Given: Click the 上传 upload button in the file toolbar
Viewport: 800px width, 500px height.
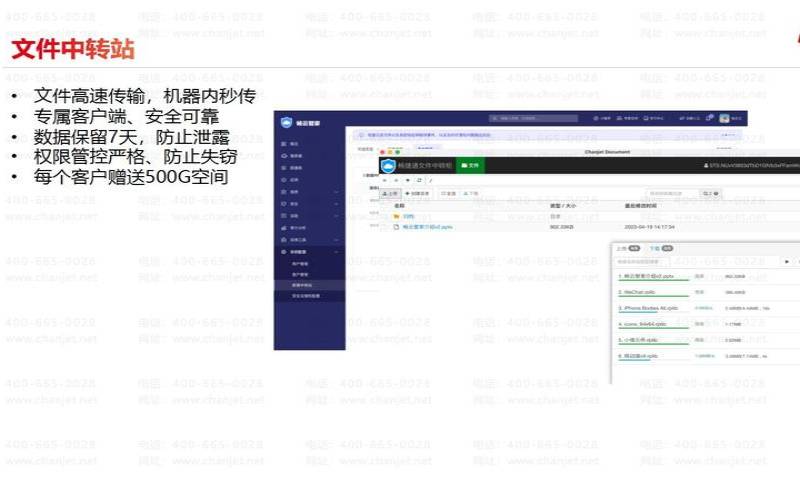Looking at the screenshot, I should tap(390, 194).
